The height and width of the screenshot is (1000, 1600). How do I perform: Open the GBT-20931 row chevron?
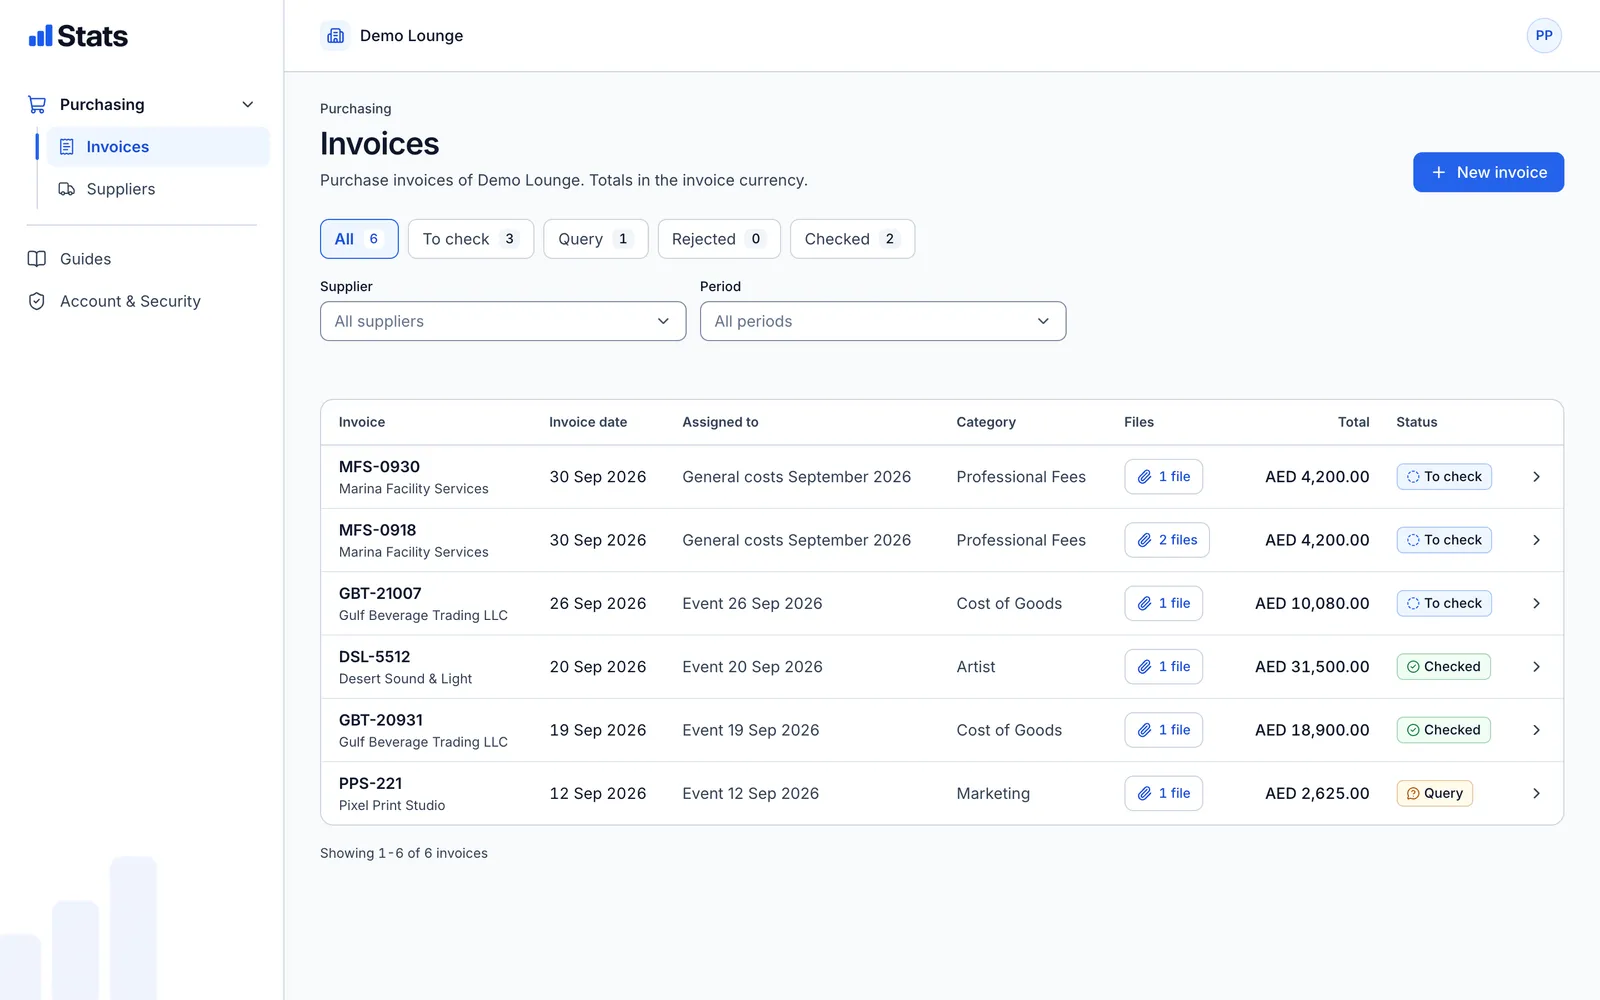point(1536,730)
